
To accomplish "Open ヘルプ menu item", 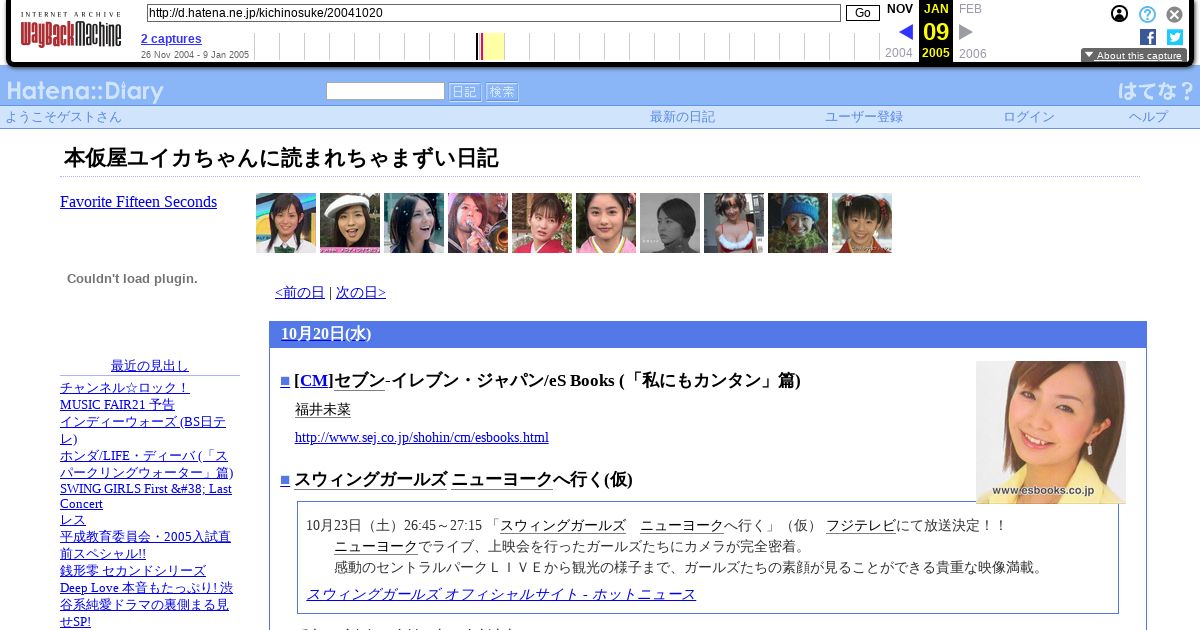I will (1148, 117).
